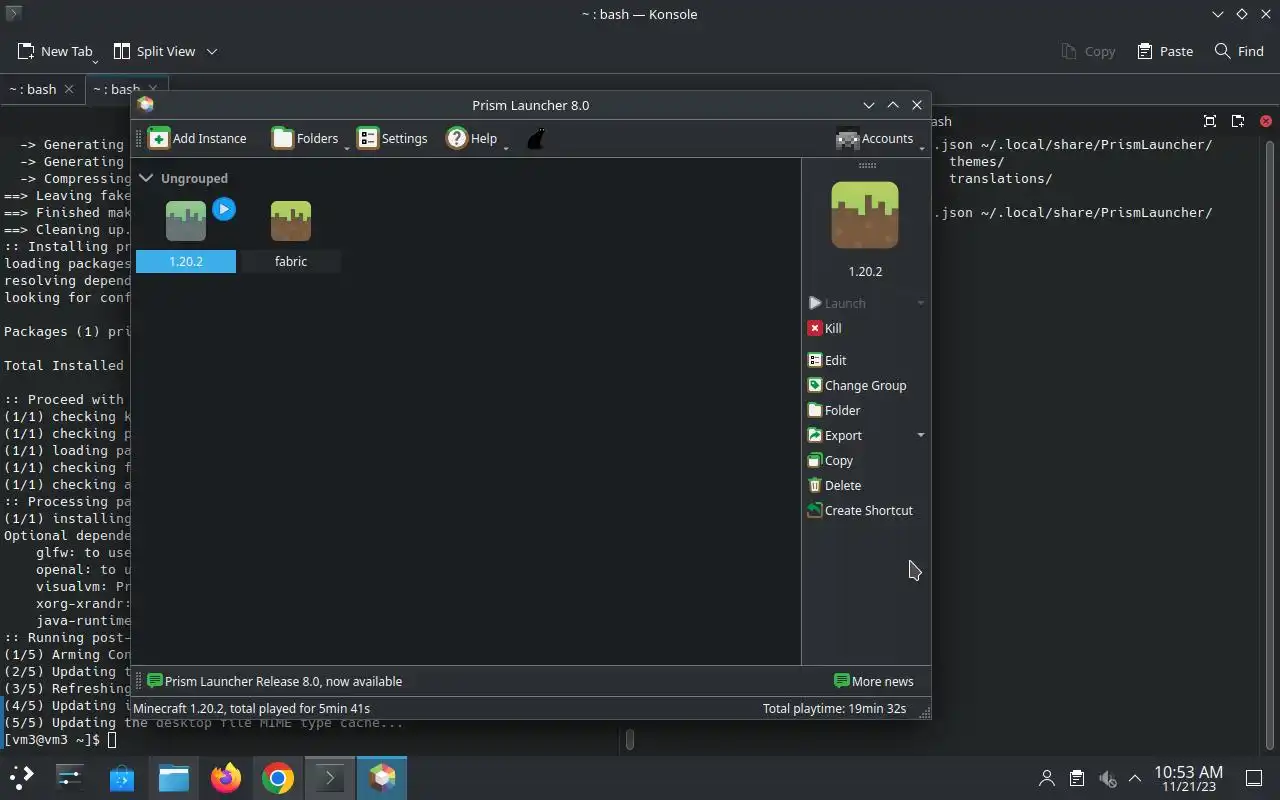Click the large grass block instance image

[x=865, y=215]
